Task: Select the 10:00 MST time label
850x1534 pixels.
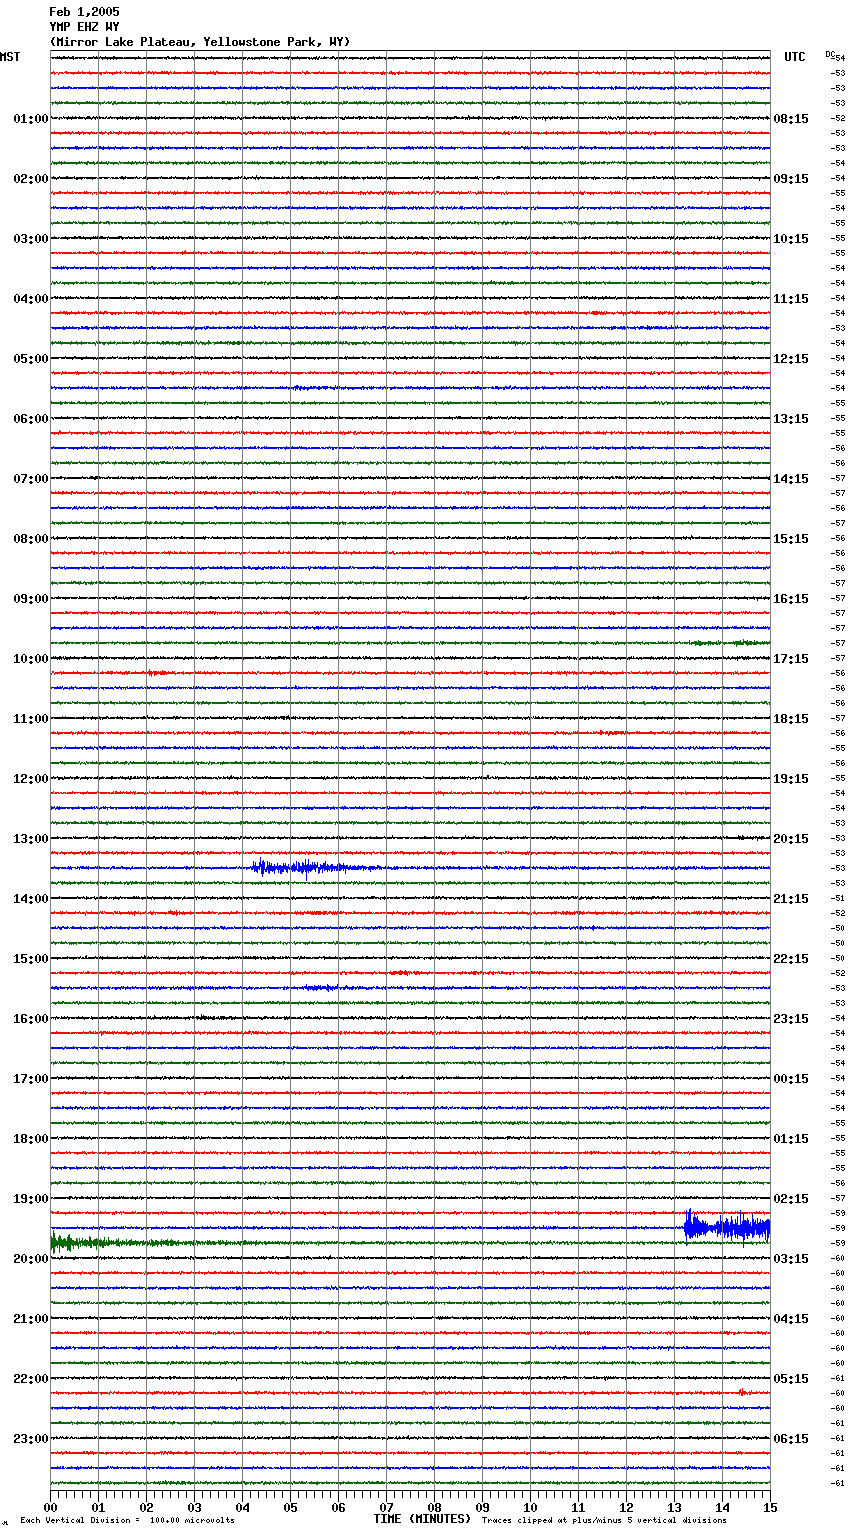Action: pos(31,659)
